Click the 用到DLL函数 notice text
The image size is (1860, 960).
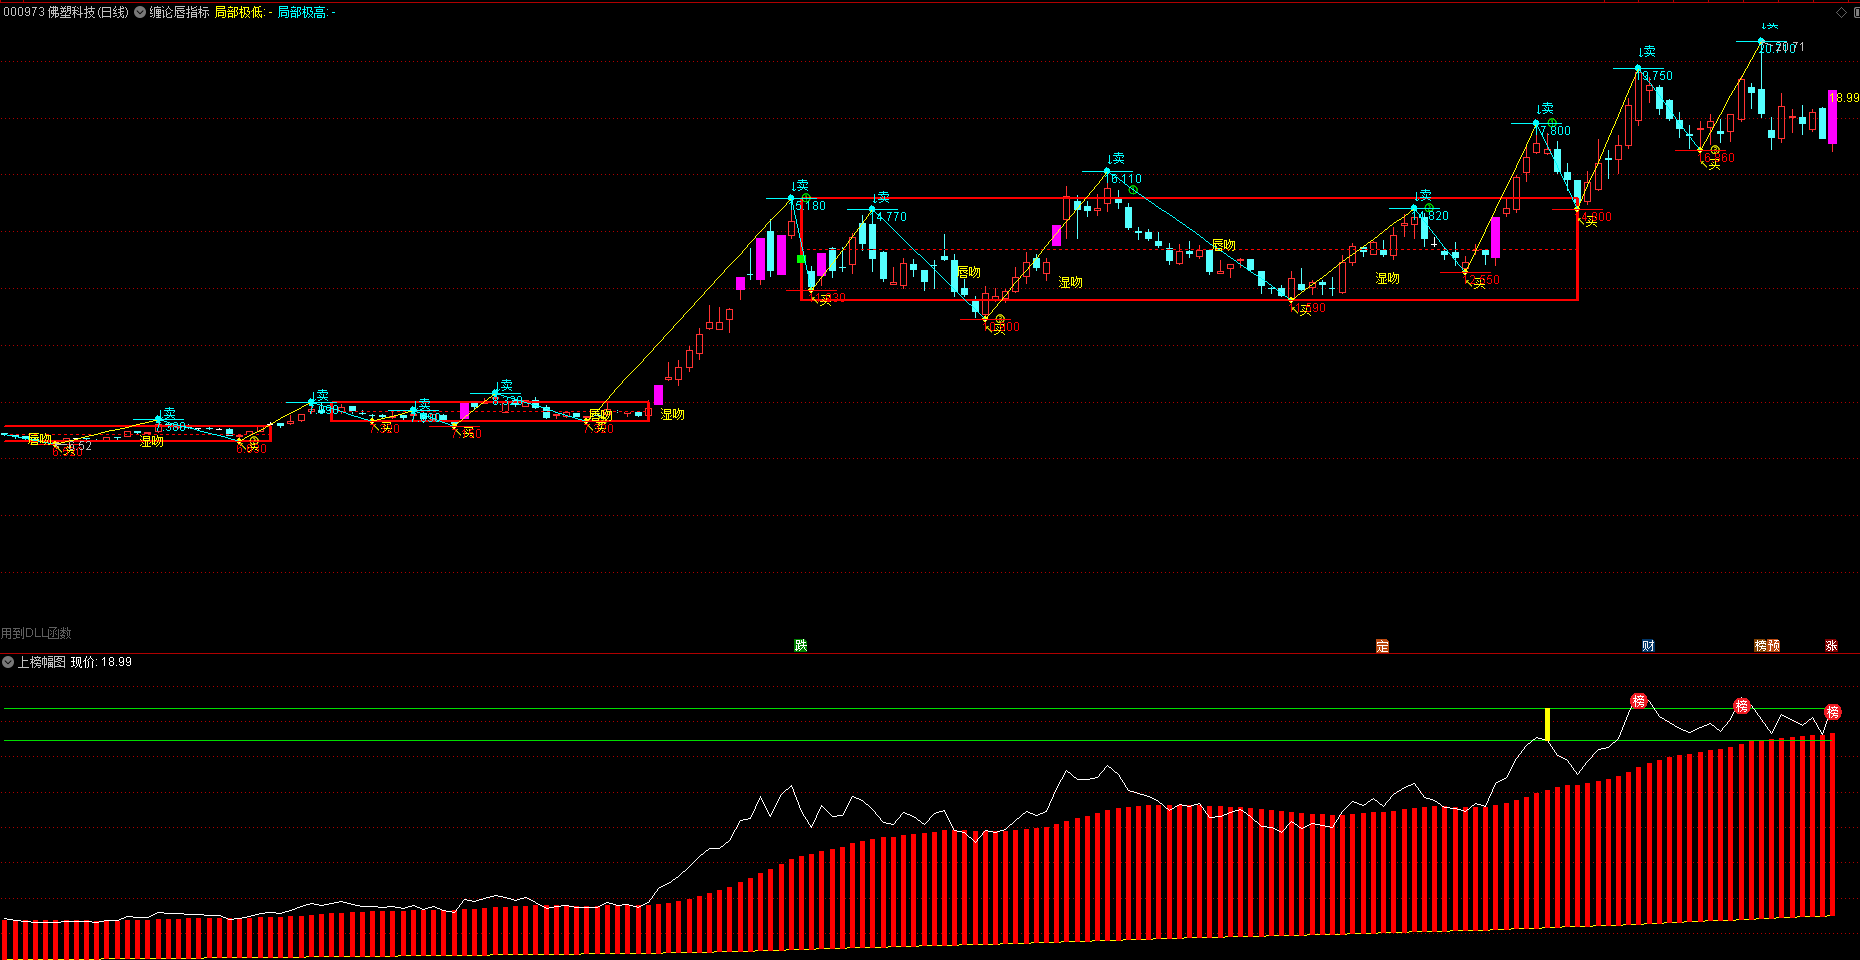tap(36, 633)
